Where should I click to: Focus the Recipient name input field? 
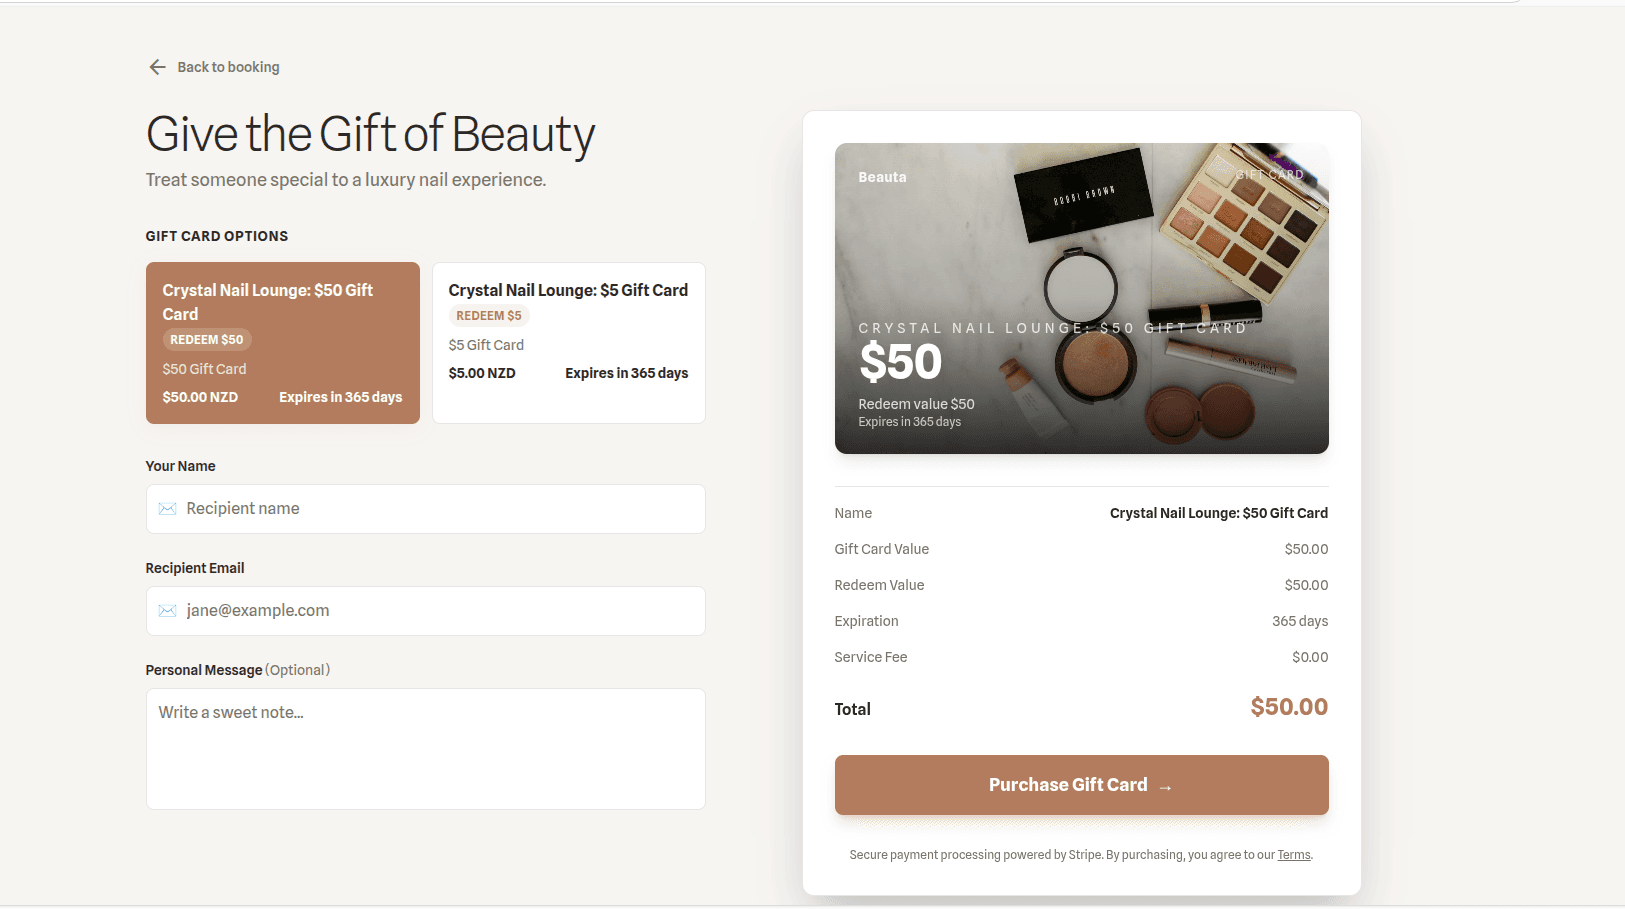click(x=440, y=509)
